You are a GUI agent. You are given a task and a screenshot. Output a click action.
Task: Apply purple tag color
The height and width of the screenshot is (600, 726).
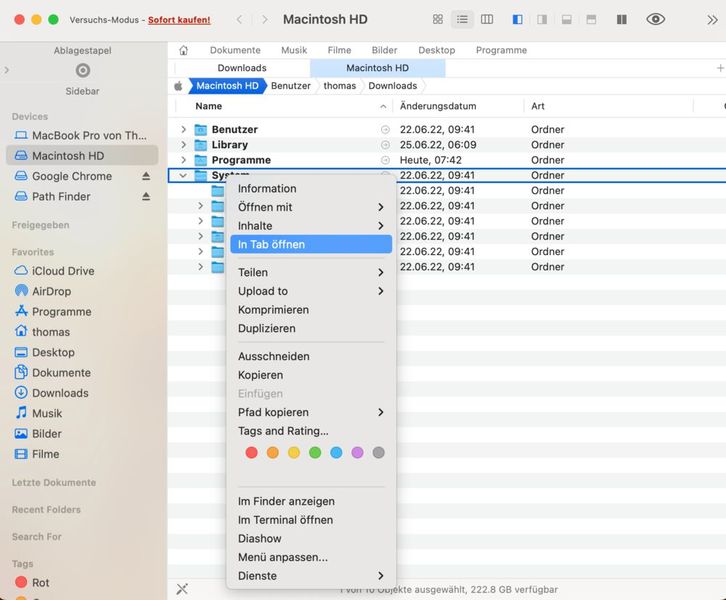tap(357, 452)
